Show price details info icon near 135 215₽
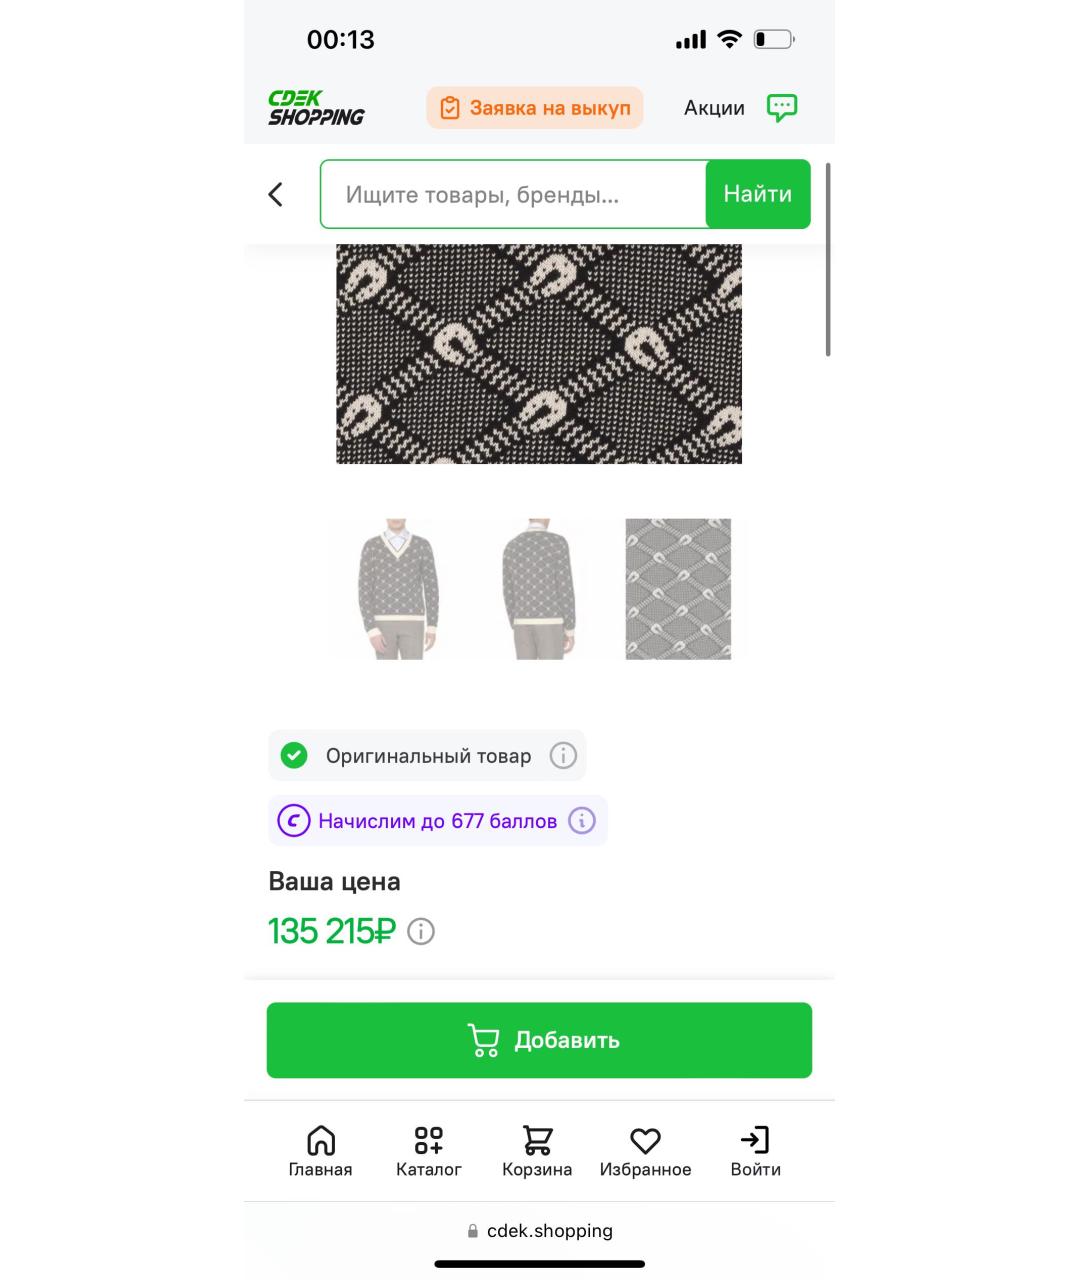Viewport: 1080px width, 1280px height. point(421,932)
